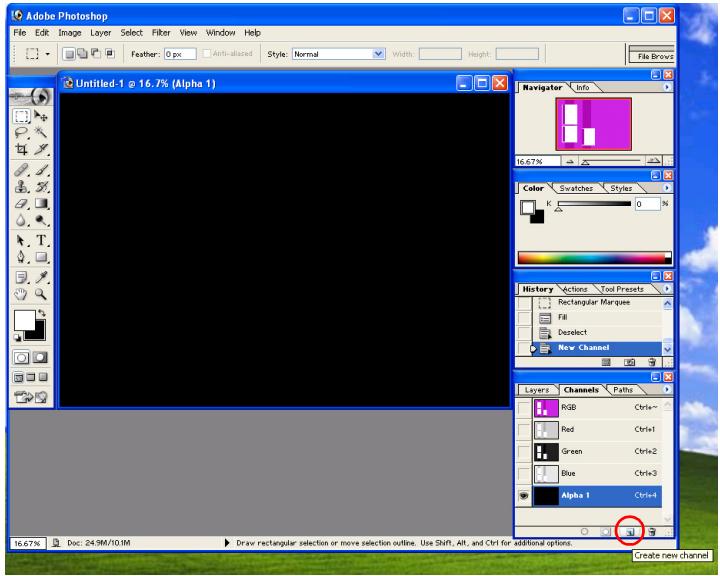This screenshot has width=720, height=576.
Task: Create new document from current state
Action: [606, 362]
